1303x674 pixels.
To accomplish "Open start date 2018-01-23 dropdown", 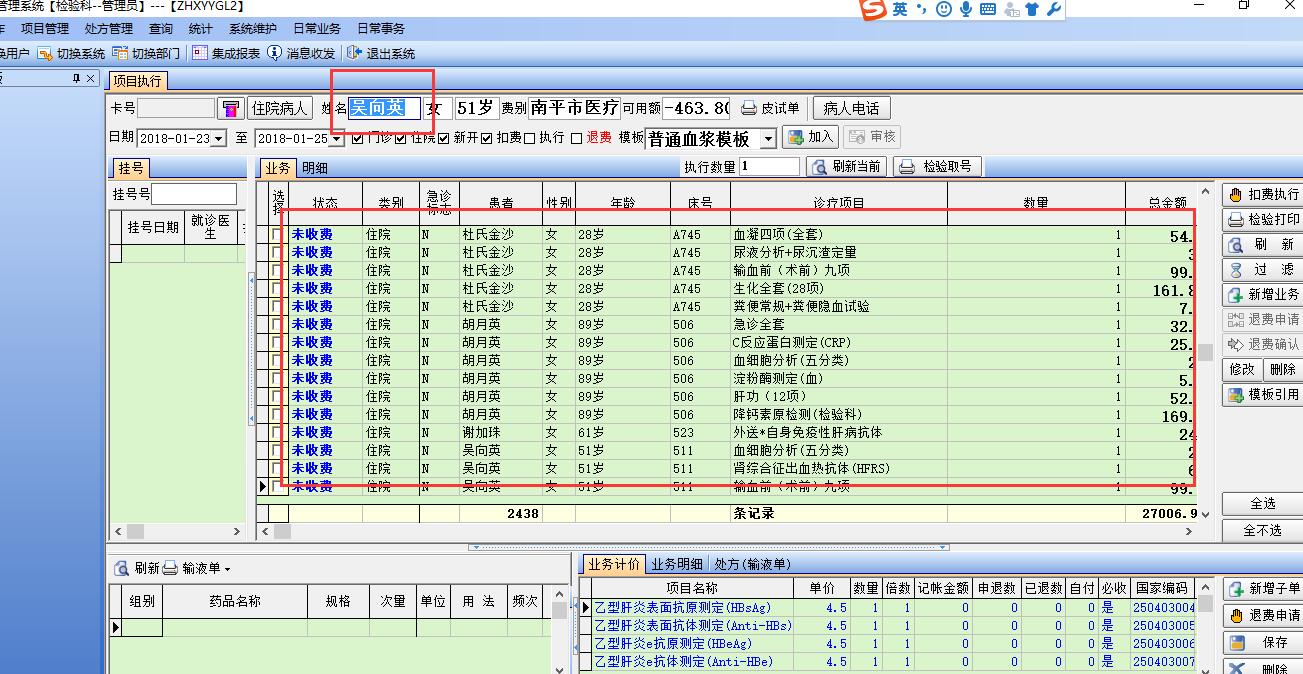I will [x=219, y=138].
